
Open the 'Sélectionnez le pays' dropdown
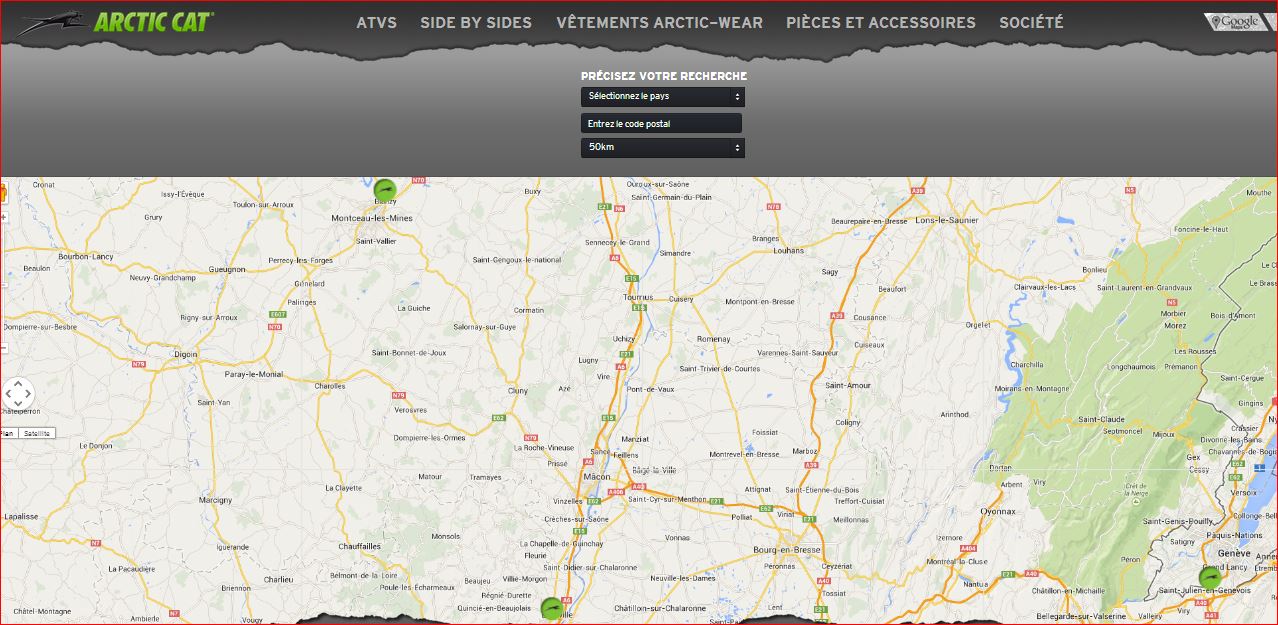(663, 97)
